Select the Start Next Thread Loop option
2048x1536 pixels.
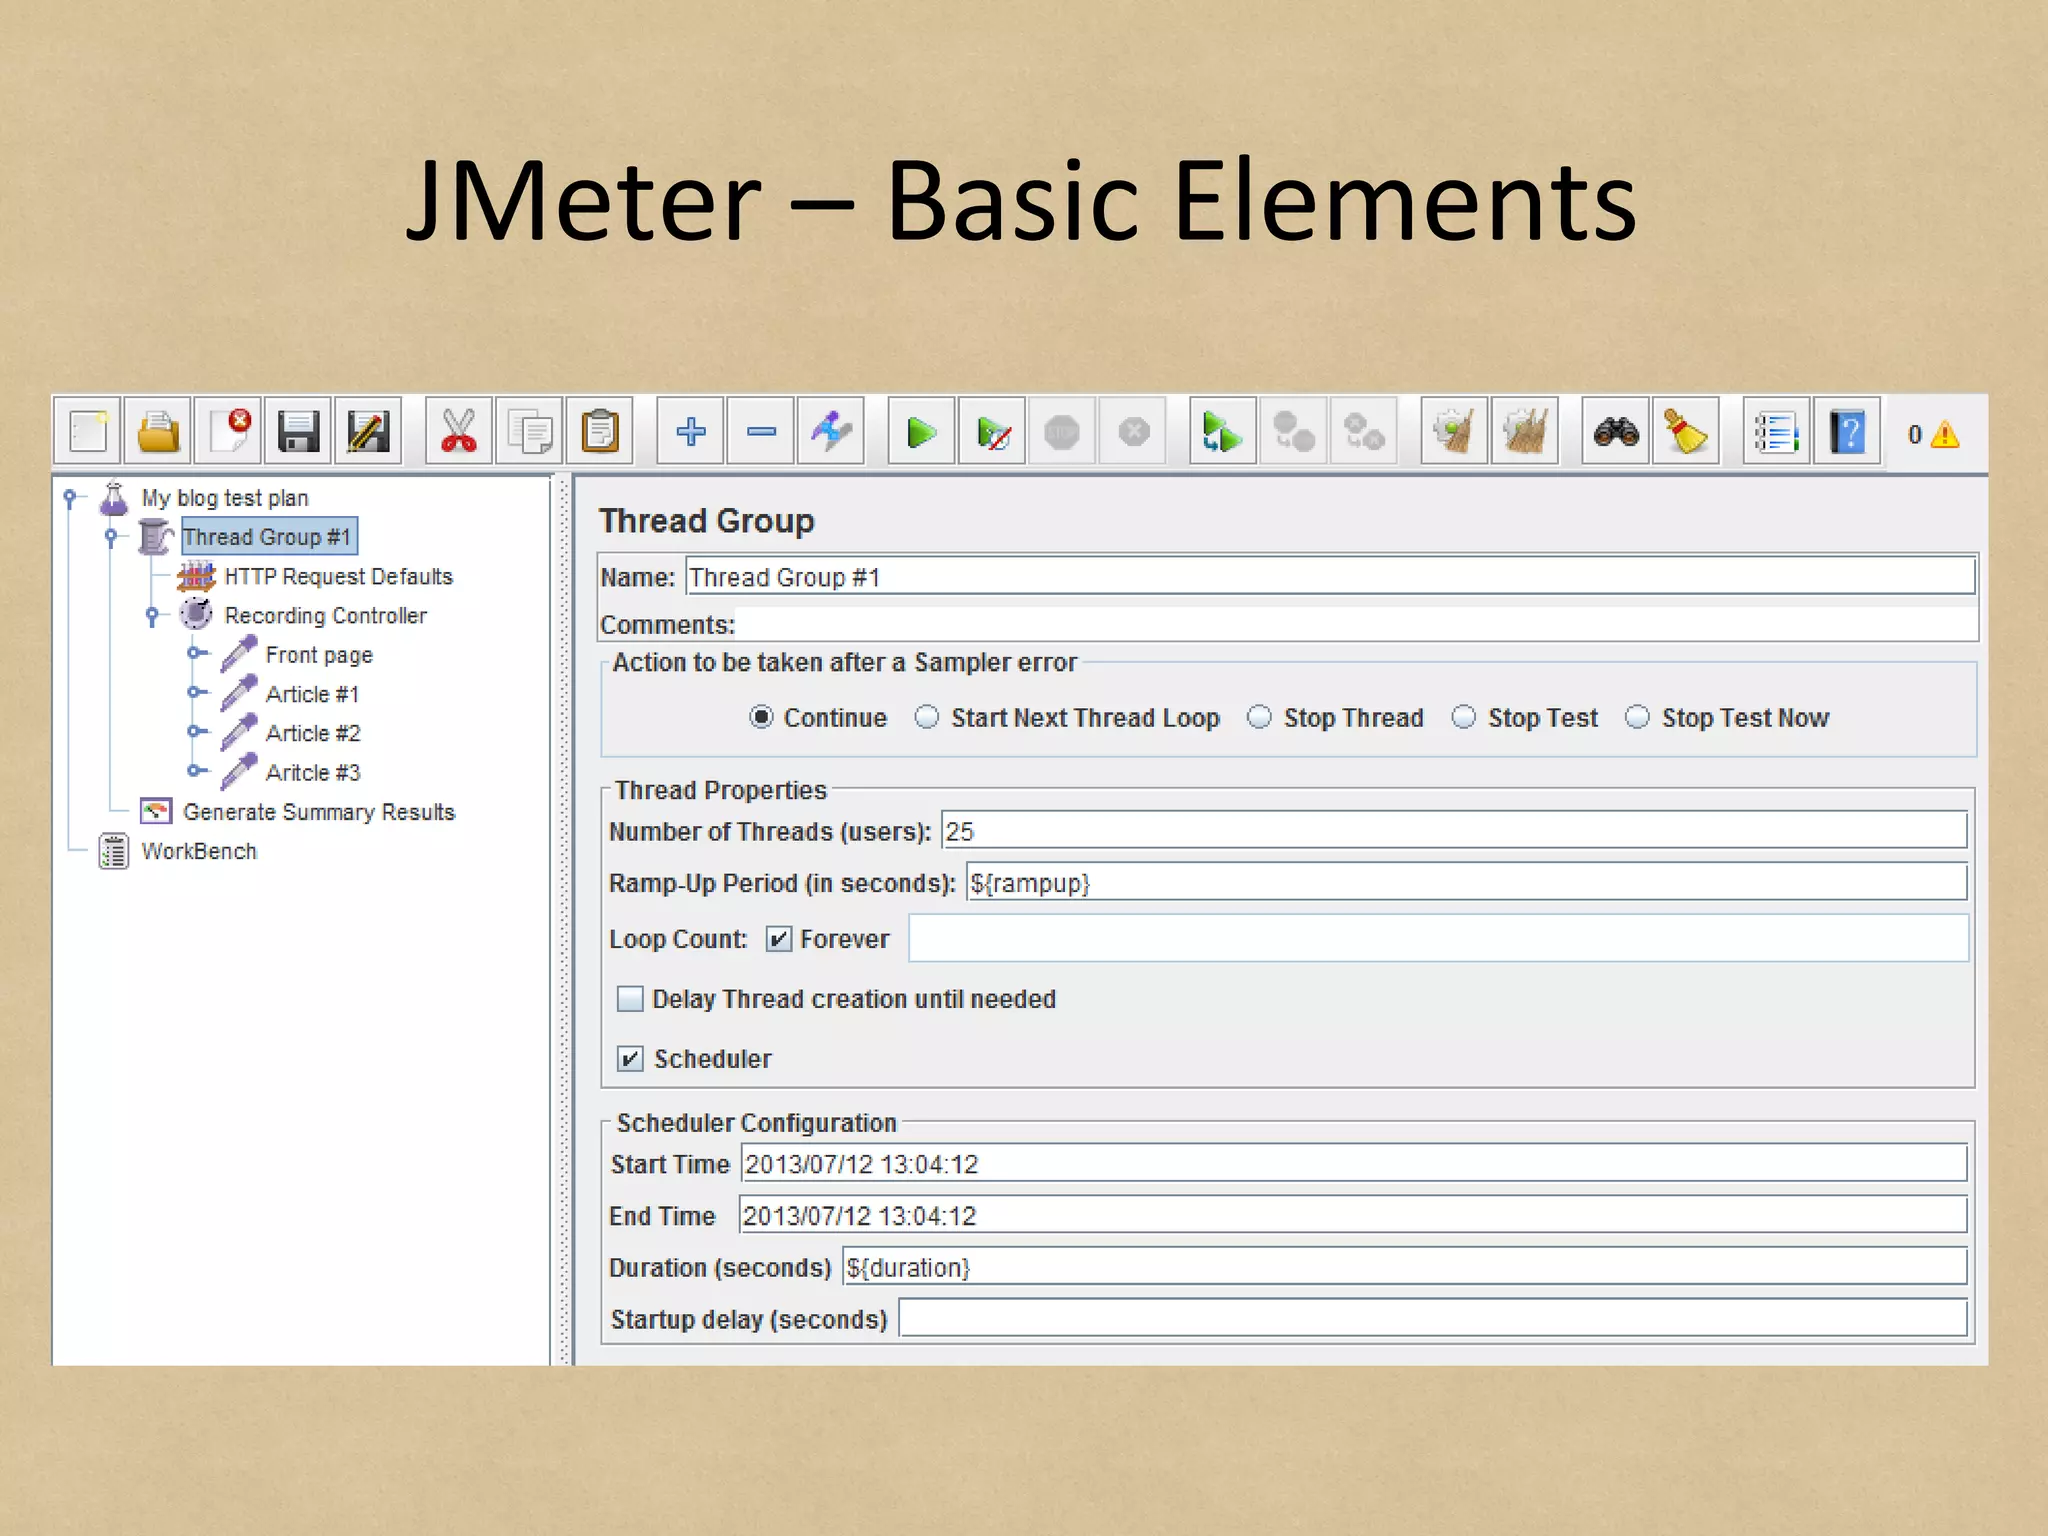(x=927, y=717)
